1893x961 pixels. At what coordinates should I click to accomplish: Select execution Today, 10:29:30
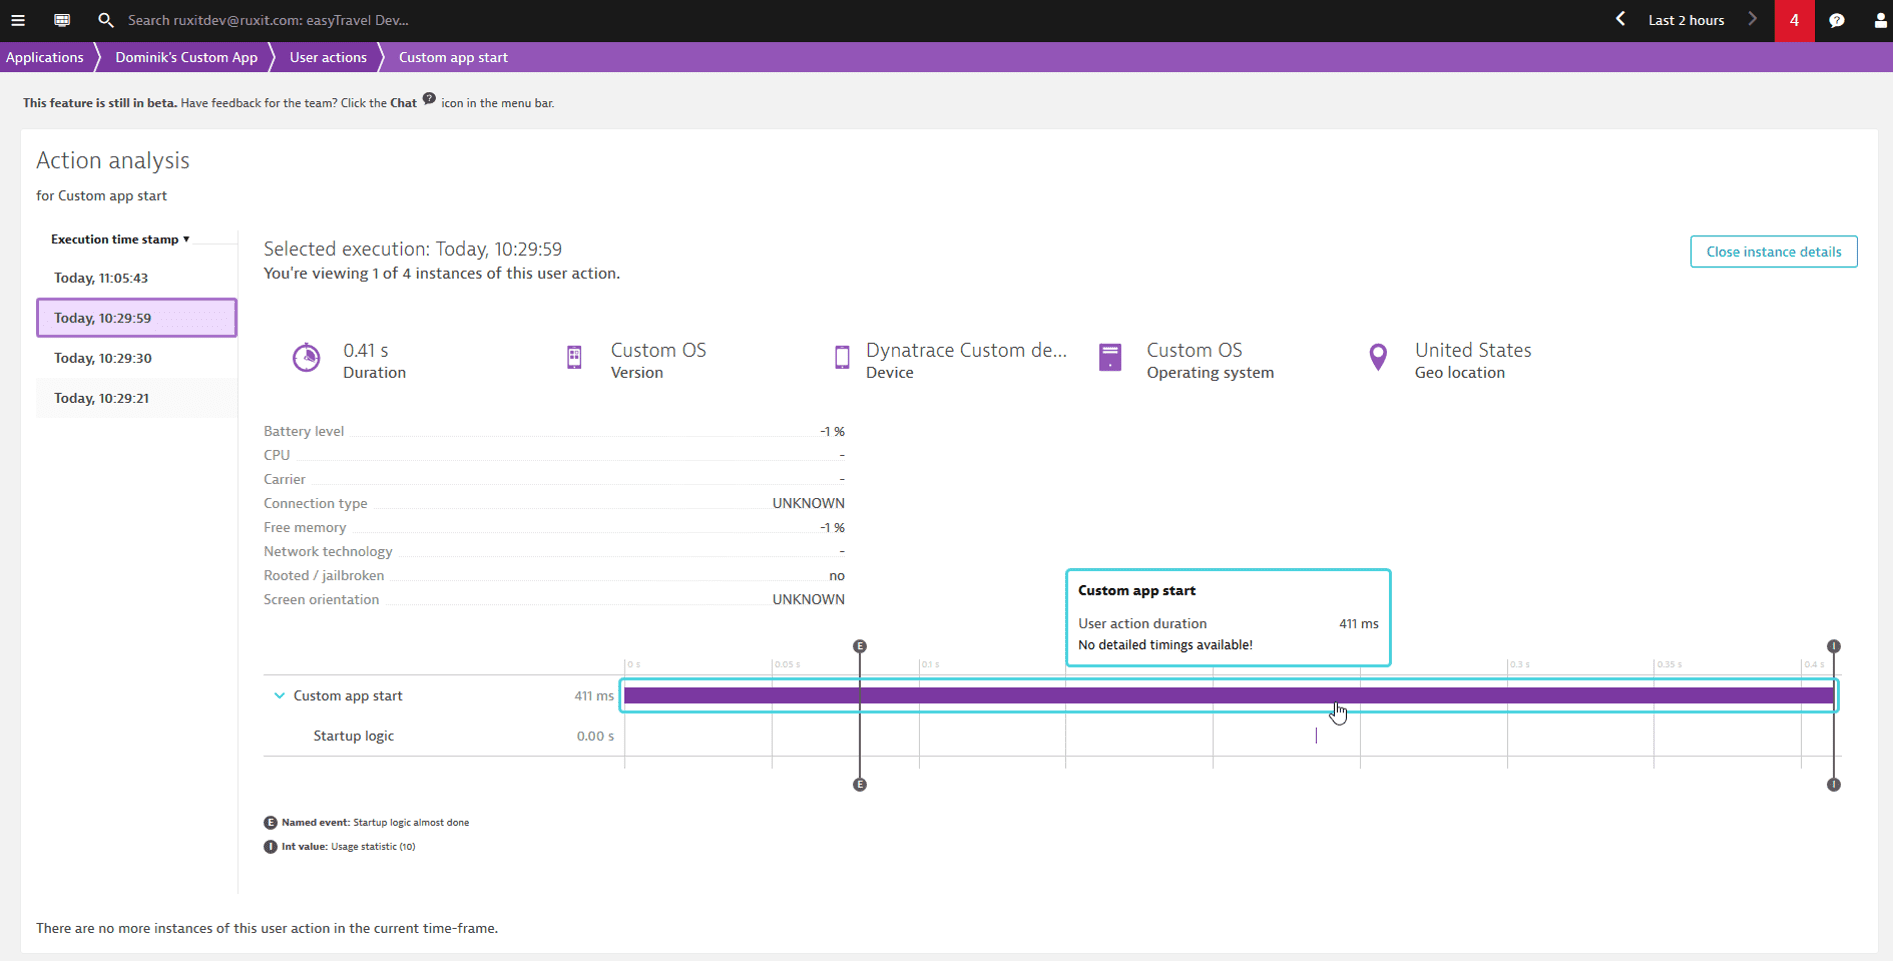point(137,358)
